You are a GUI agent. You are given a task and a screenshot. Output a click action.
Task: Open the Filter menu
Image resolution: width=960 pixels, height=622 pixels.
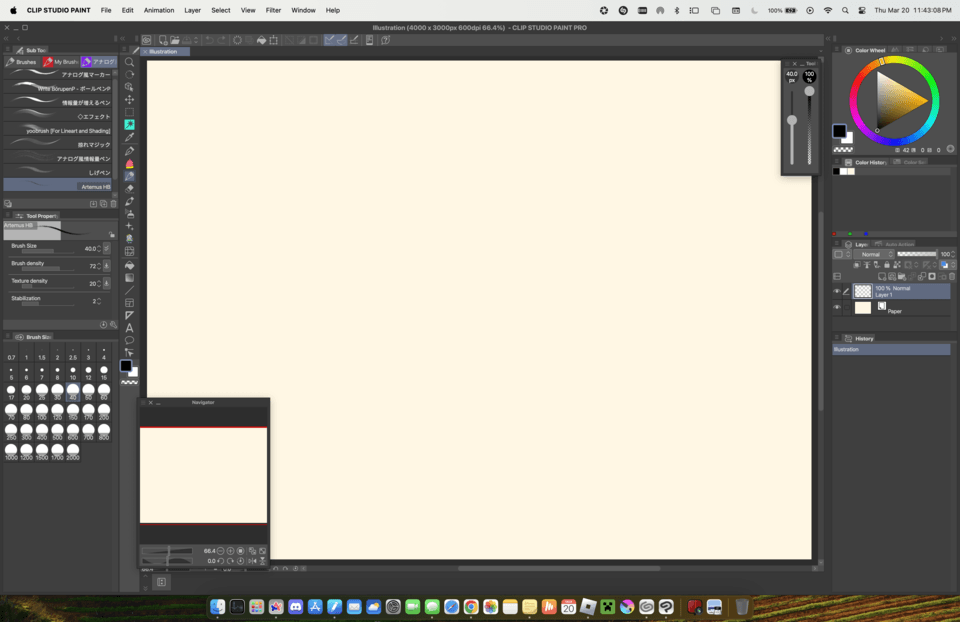pos(273,10)
